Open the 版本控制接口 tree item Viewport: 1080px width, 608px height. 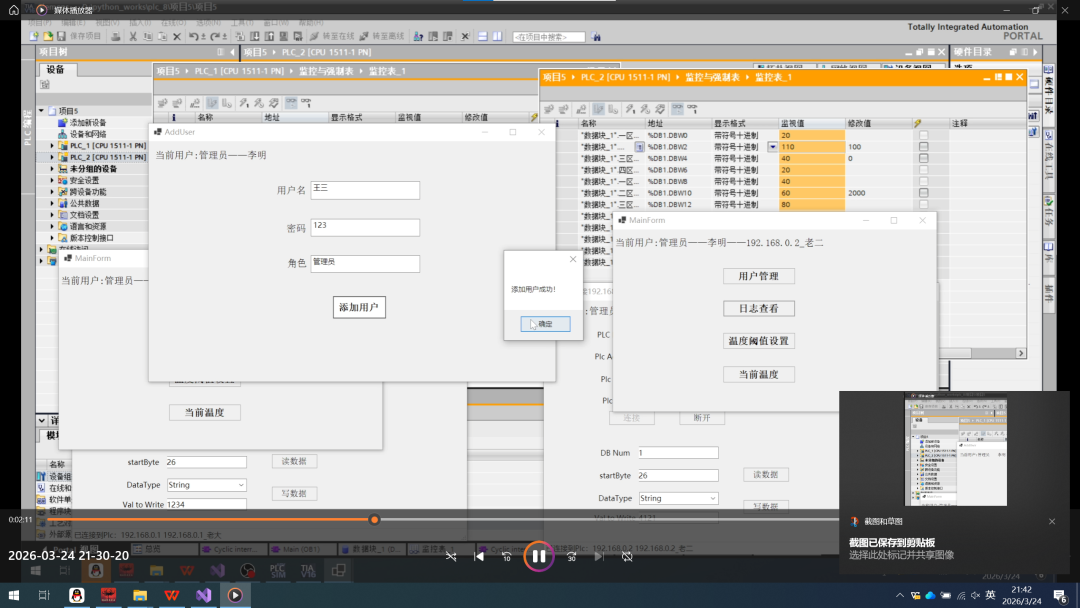pyautogui.click(x=86, y=238)
